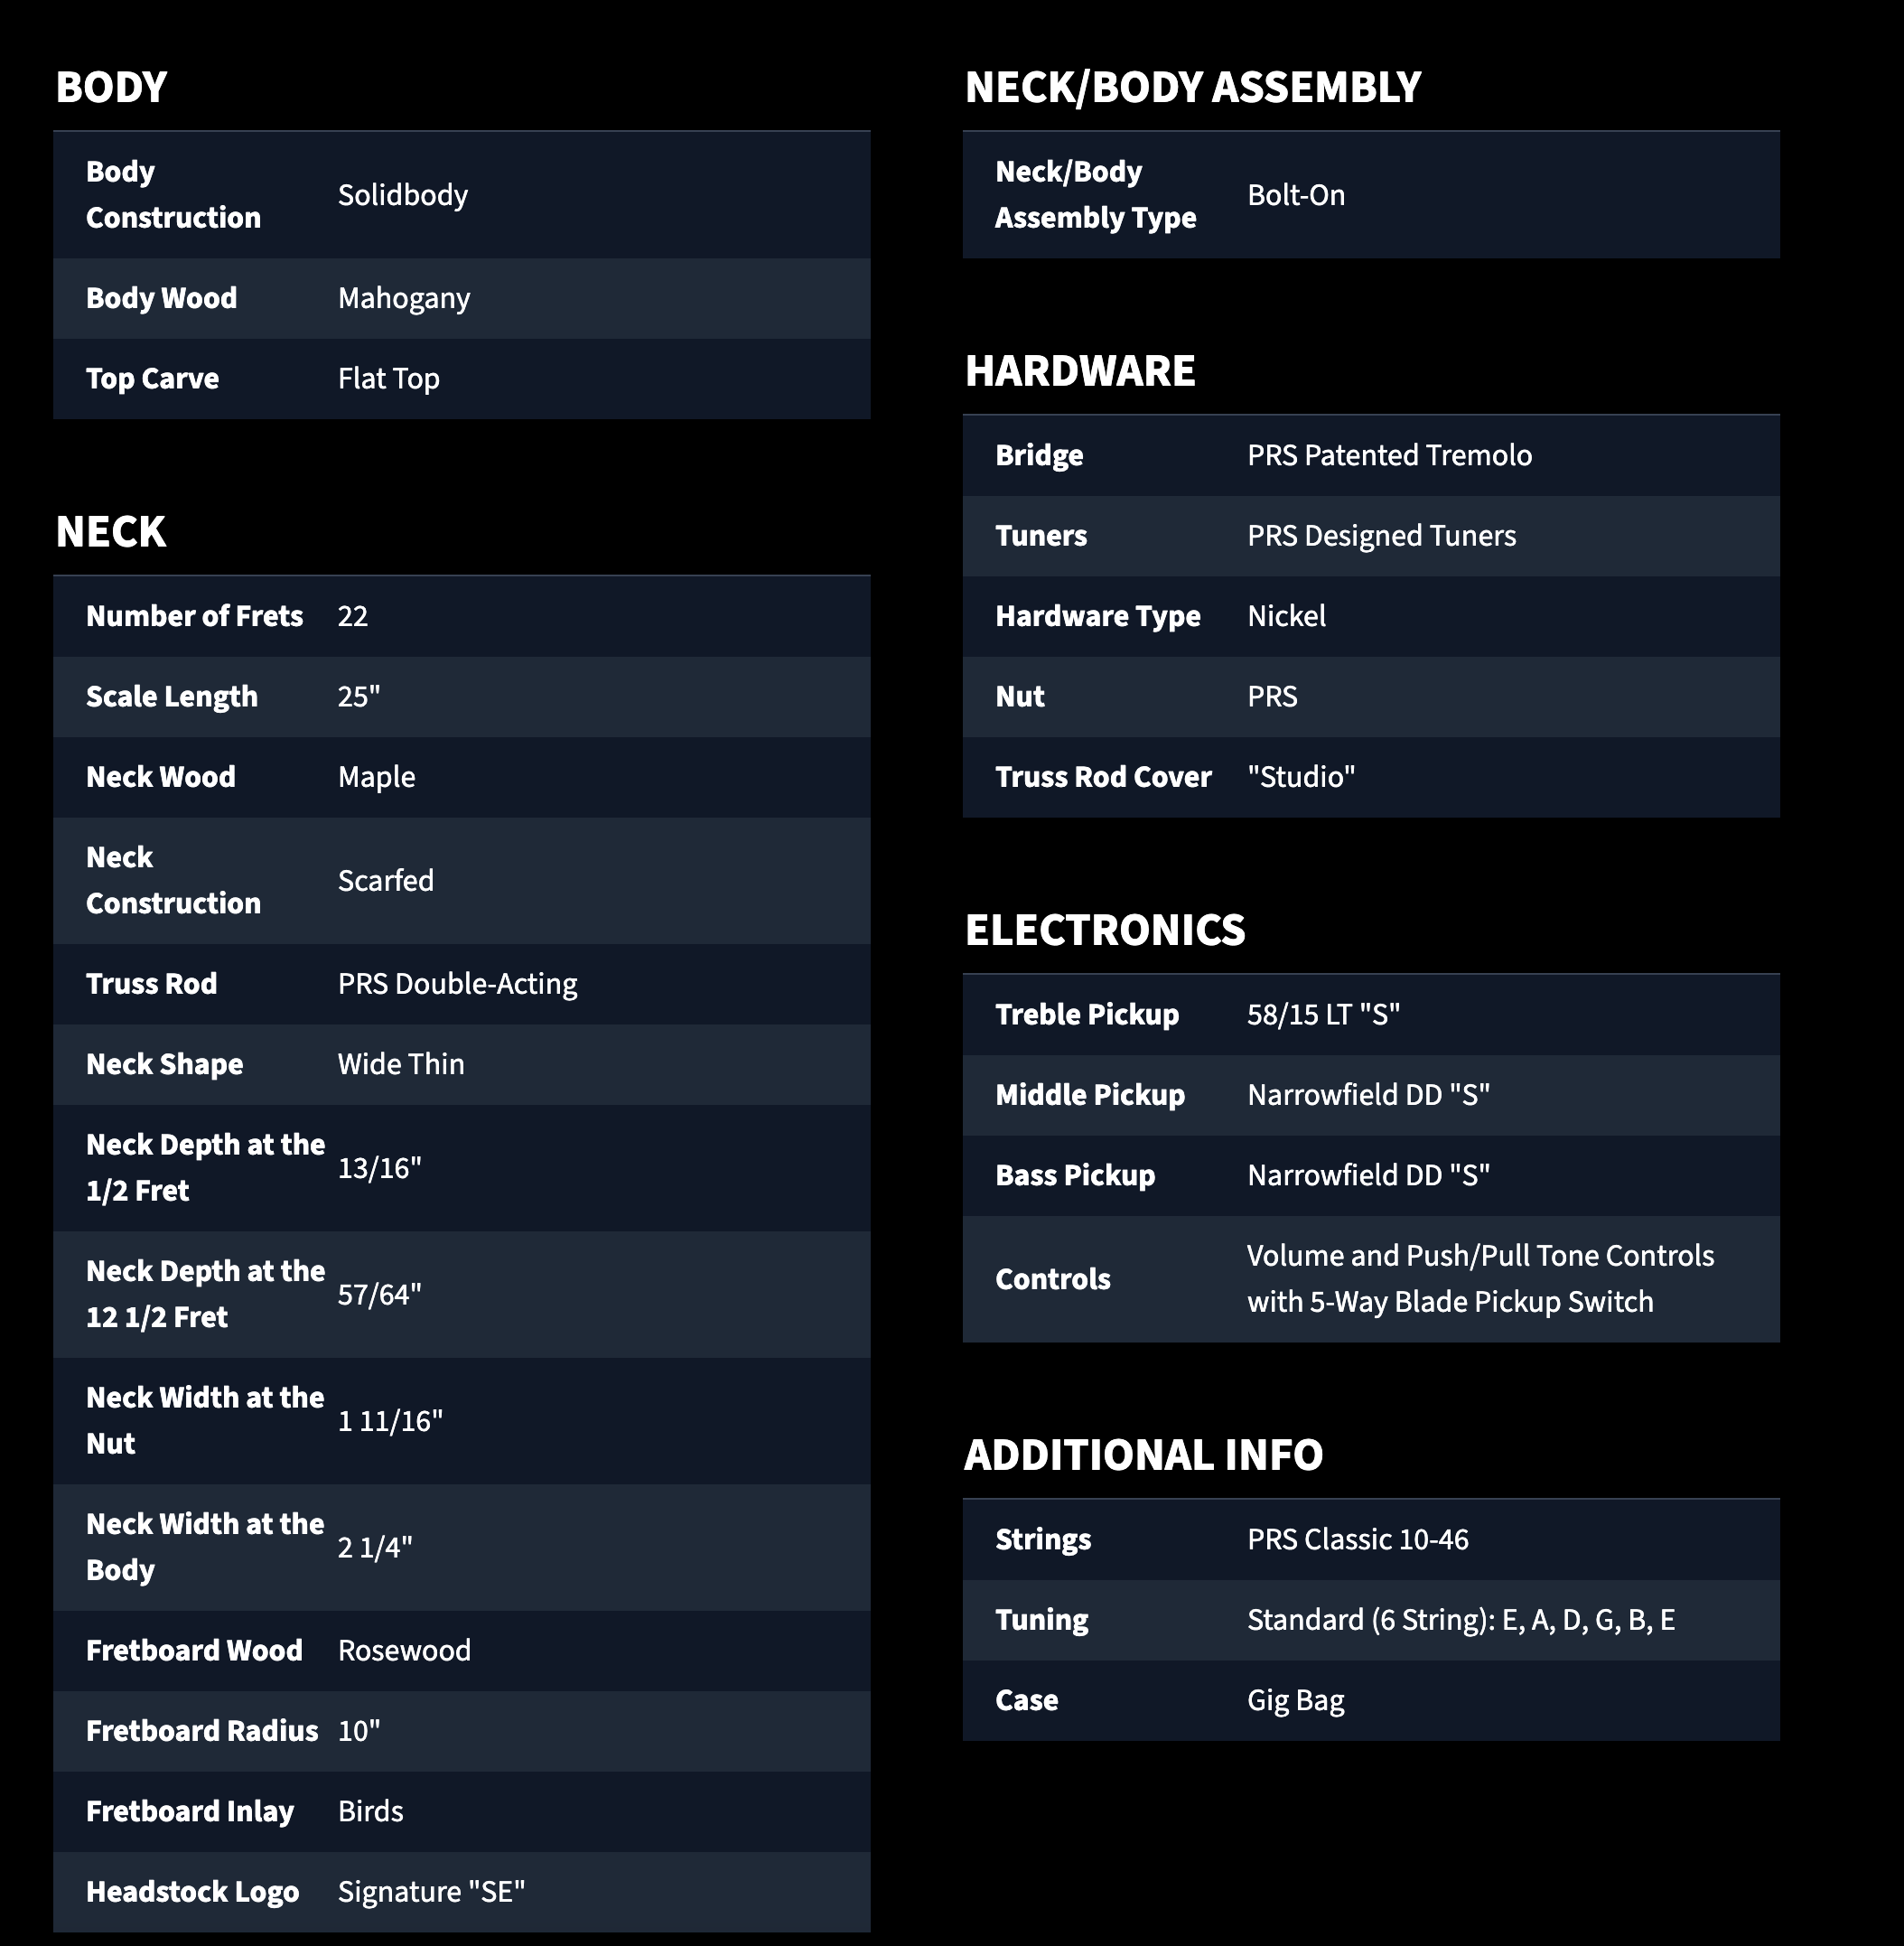
Task: Click the Tuning Standard 6 String value
Action: coord(1461,1620)
